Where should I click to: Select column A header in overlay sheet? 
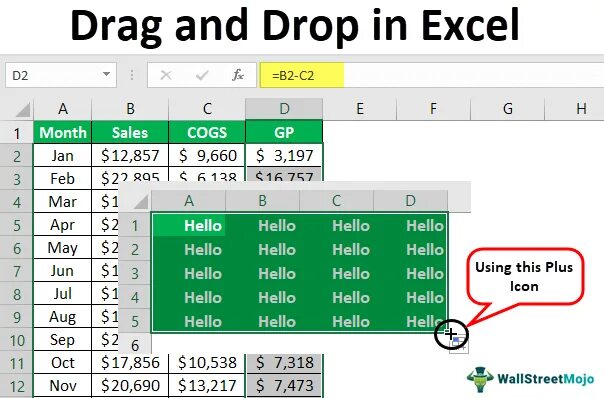pyautogui.click(x=188, y=201)
